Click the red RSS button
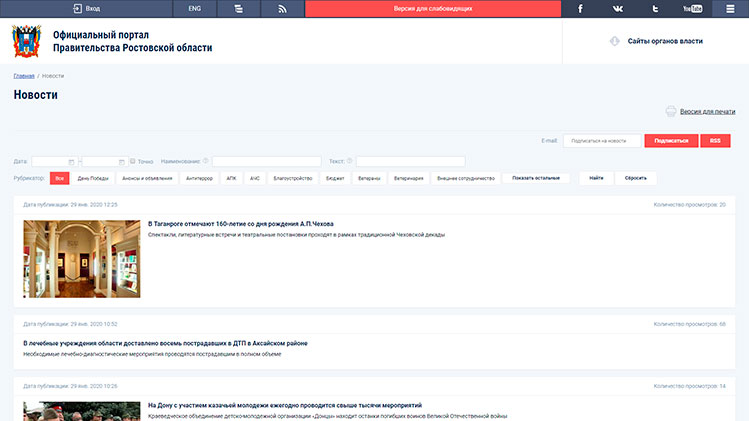749x421 pixels. tap(715, 141)
